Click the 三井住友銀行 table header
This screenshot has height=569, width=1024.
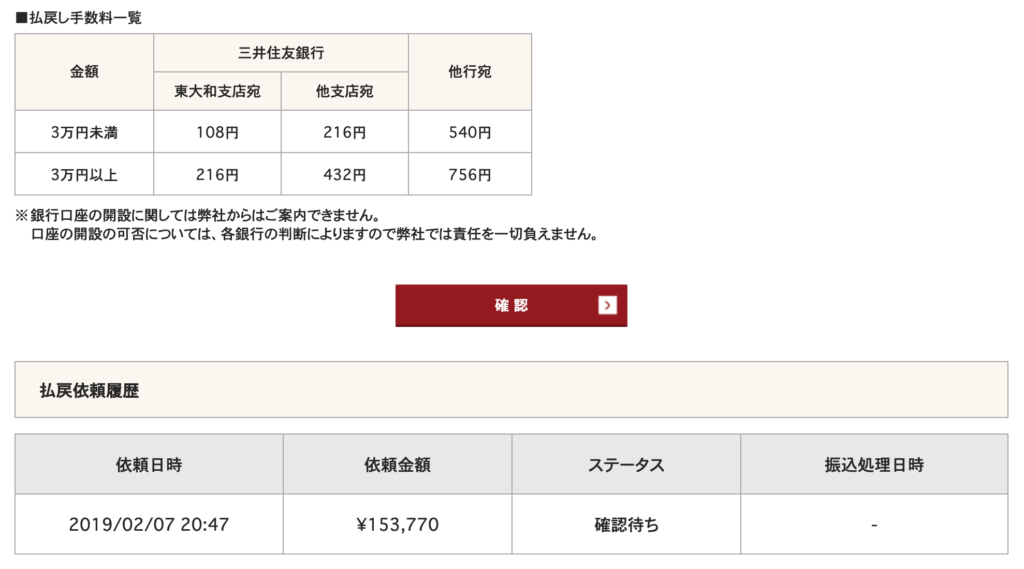(x=281, y=53)
